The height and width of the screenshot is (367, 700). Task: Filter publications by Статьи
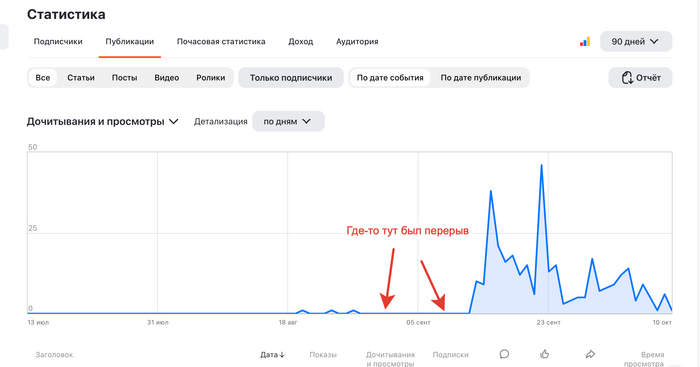81,78
